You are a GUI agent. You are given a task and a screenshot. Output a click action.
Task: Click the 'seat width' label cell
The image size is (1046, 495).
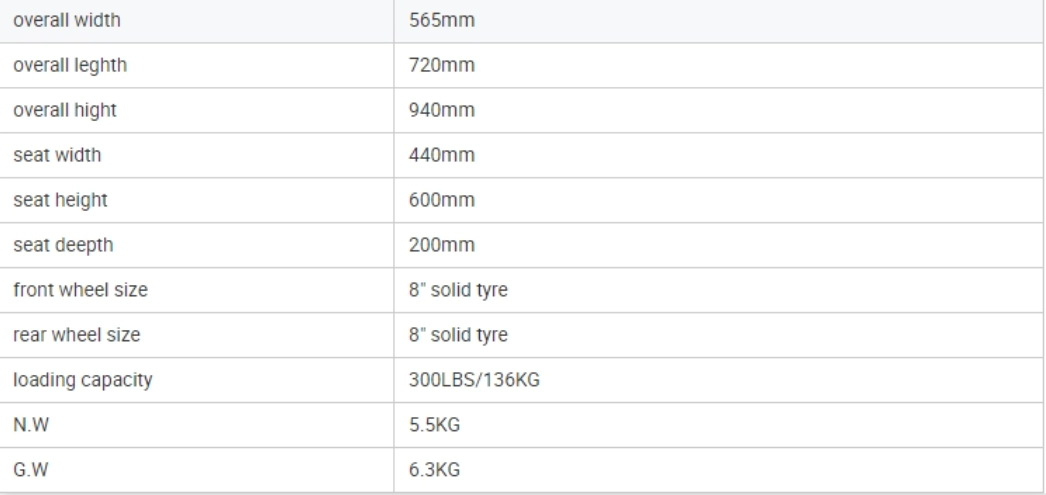pyautogui.click(x=197, y=155)
